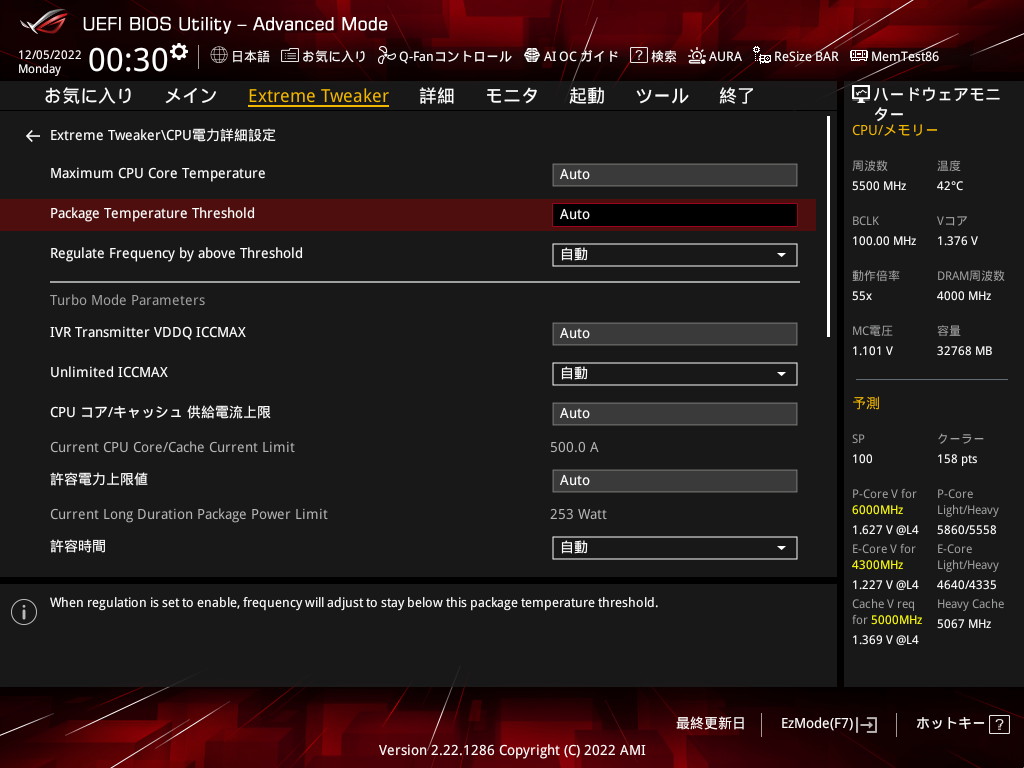Select the Maximum CPU Core Temperature field

point(674,174)
